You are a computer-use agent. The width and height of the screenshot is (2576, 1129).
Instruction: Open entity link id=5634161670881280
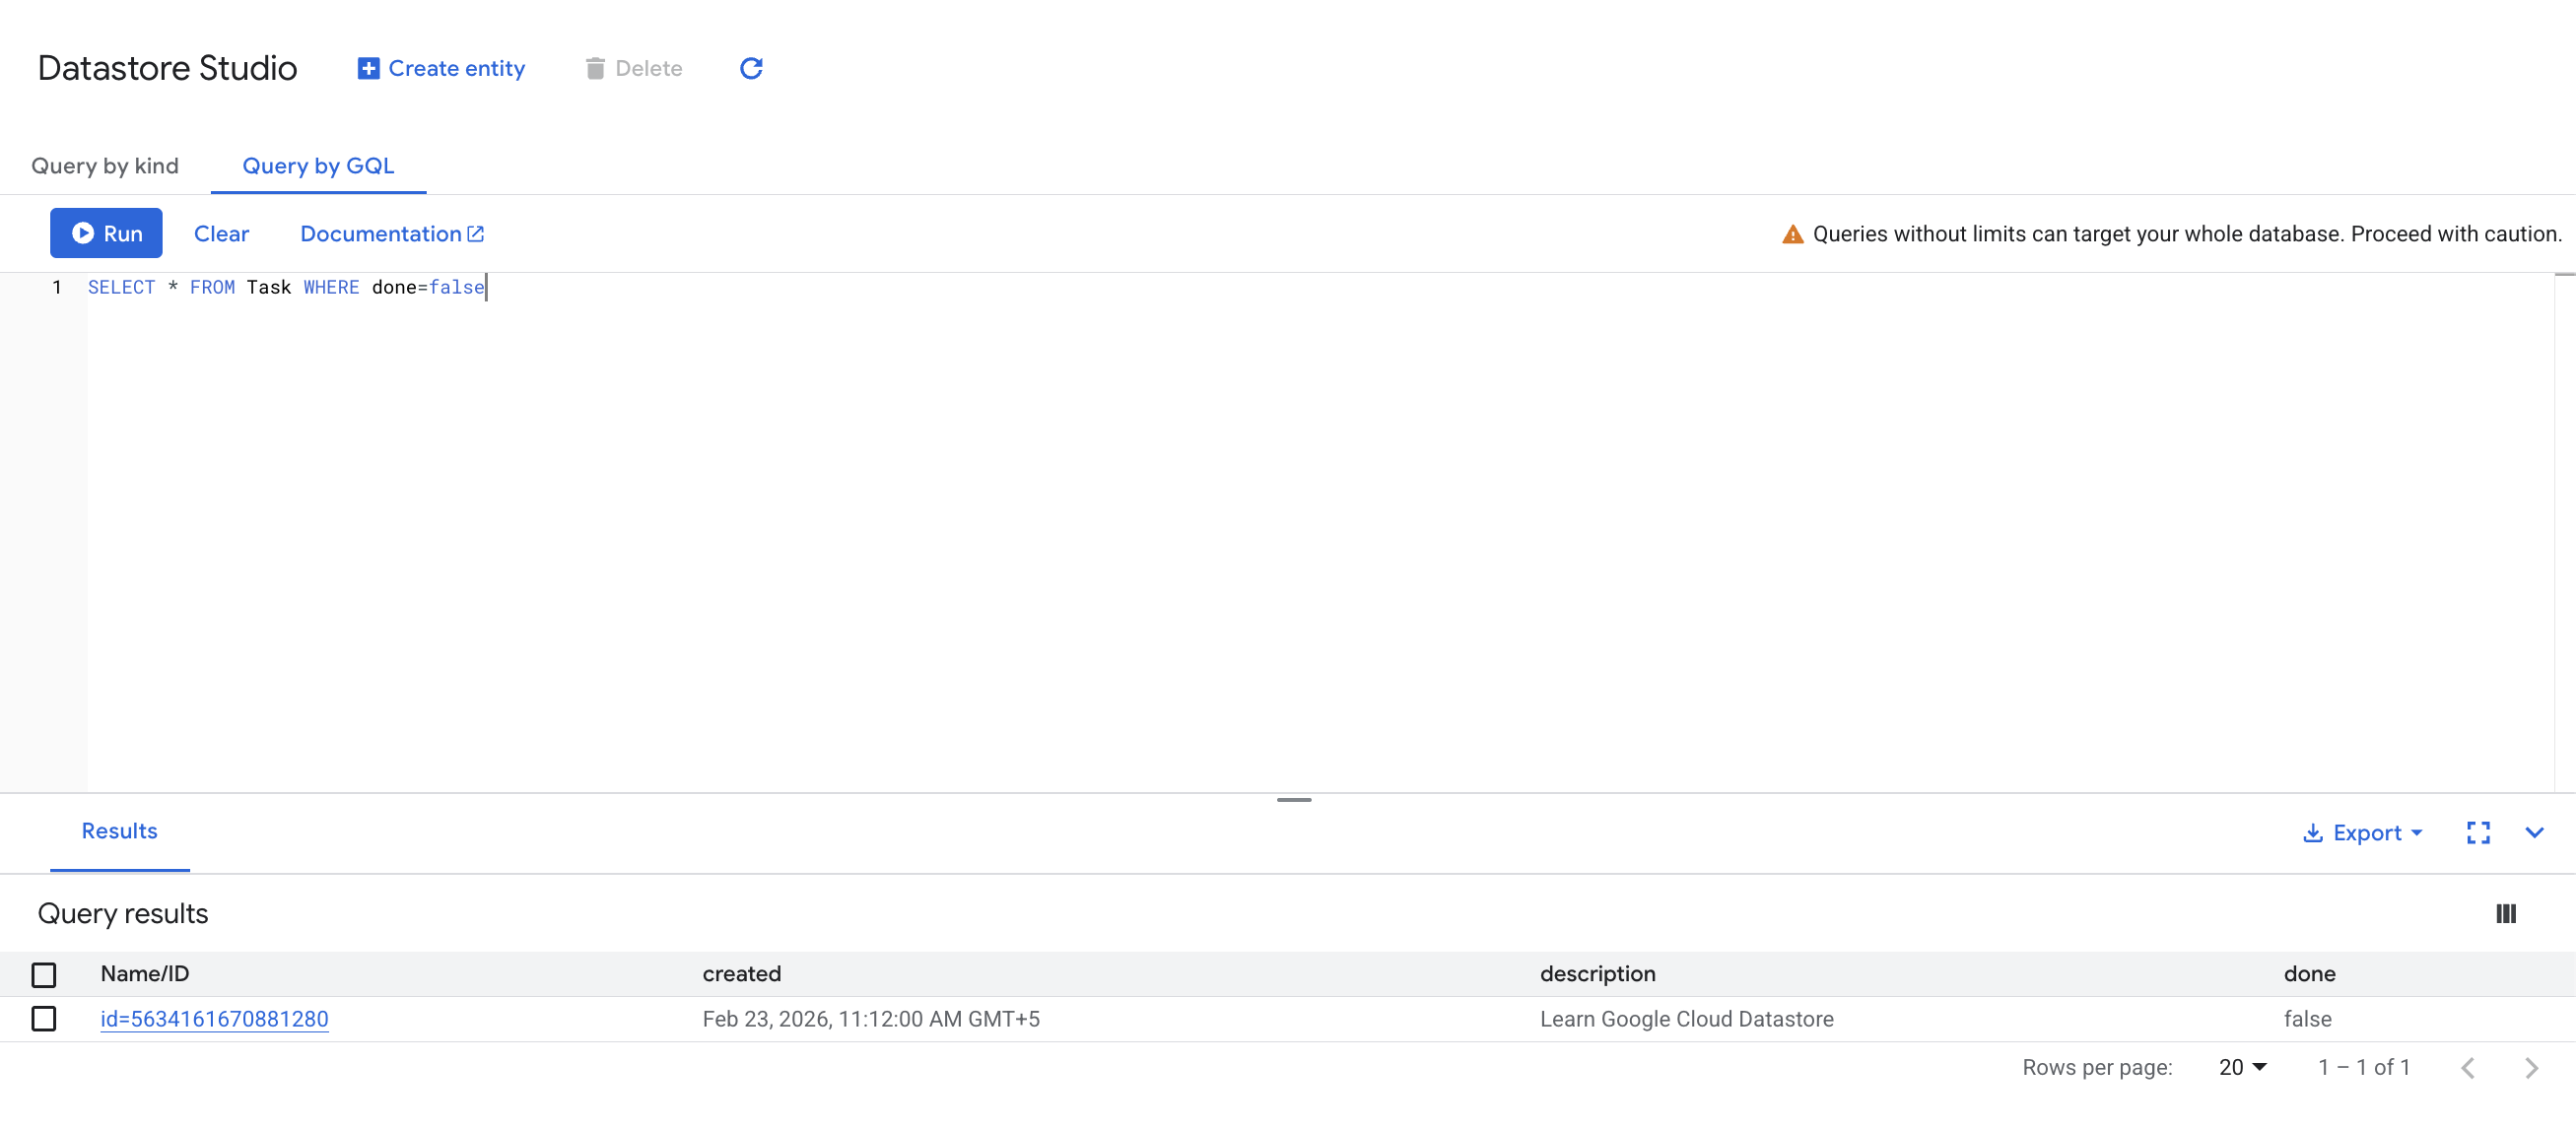214,1019
